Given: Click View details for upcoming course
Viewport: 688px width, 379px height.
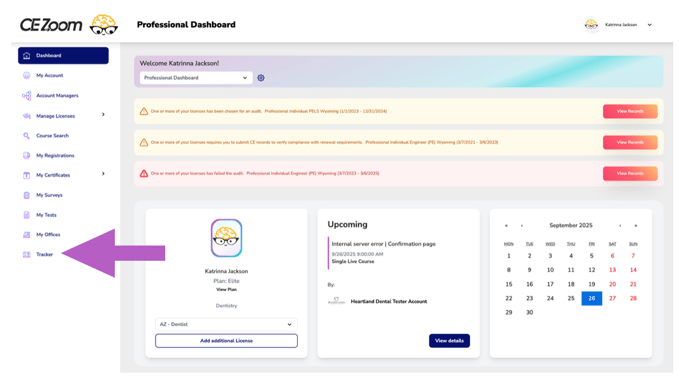Looking at the screenshot, I should coord(449,341).
